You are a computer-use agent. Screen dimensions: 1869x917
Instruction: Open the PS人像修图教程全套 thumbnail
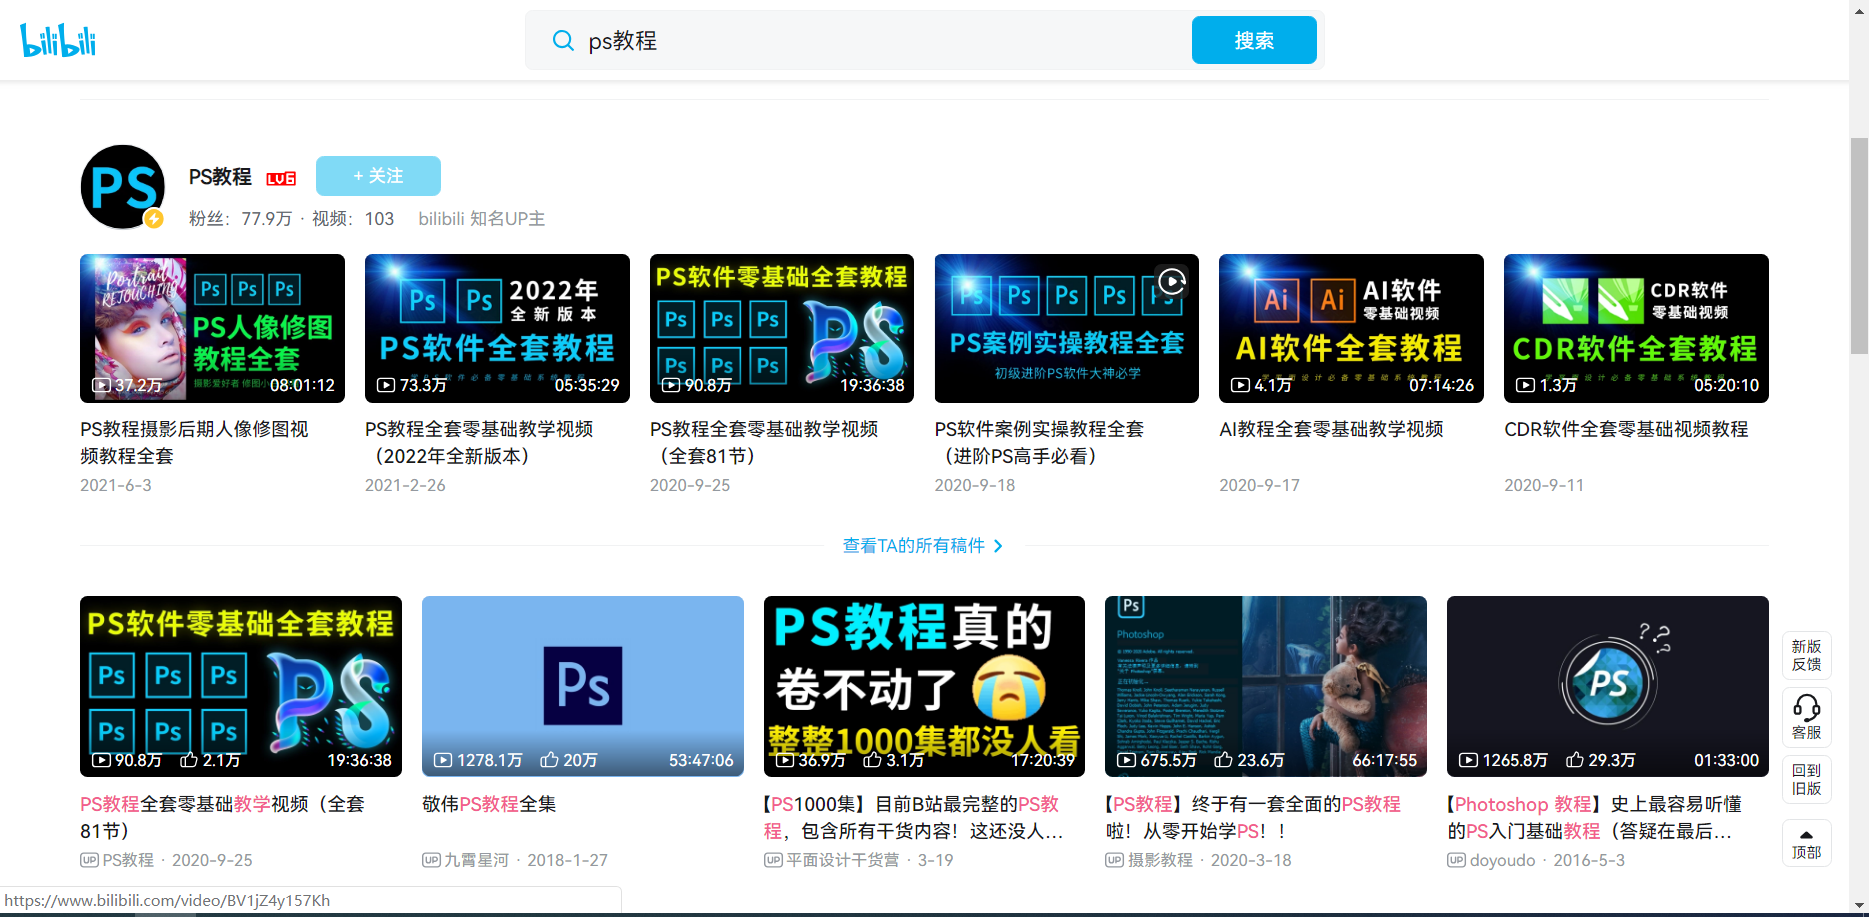click(x=212, y=328)
